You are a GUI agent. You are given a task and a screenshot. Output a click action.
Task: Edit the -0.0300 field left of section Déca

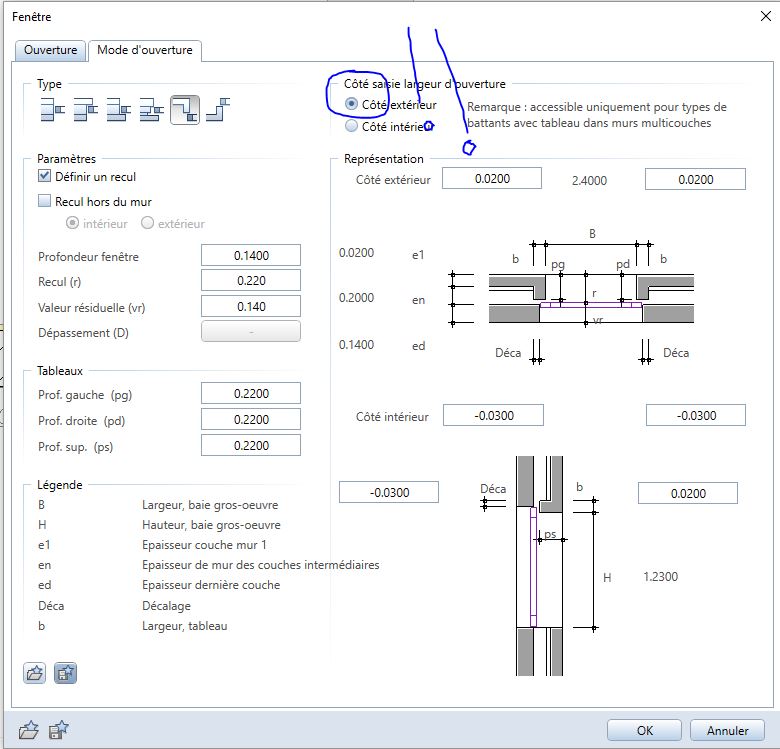(389, 492)
